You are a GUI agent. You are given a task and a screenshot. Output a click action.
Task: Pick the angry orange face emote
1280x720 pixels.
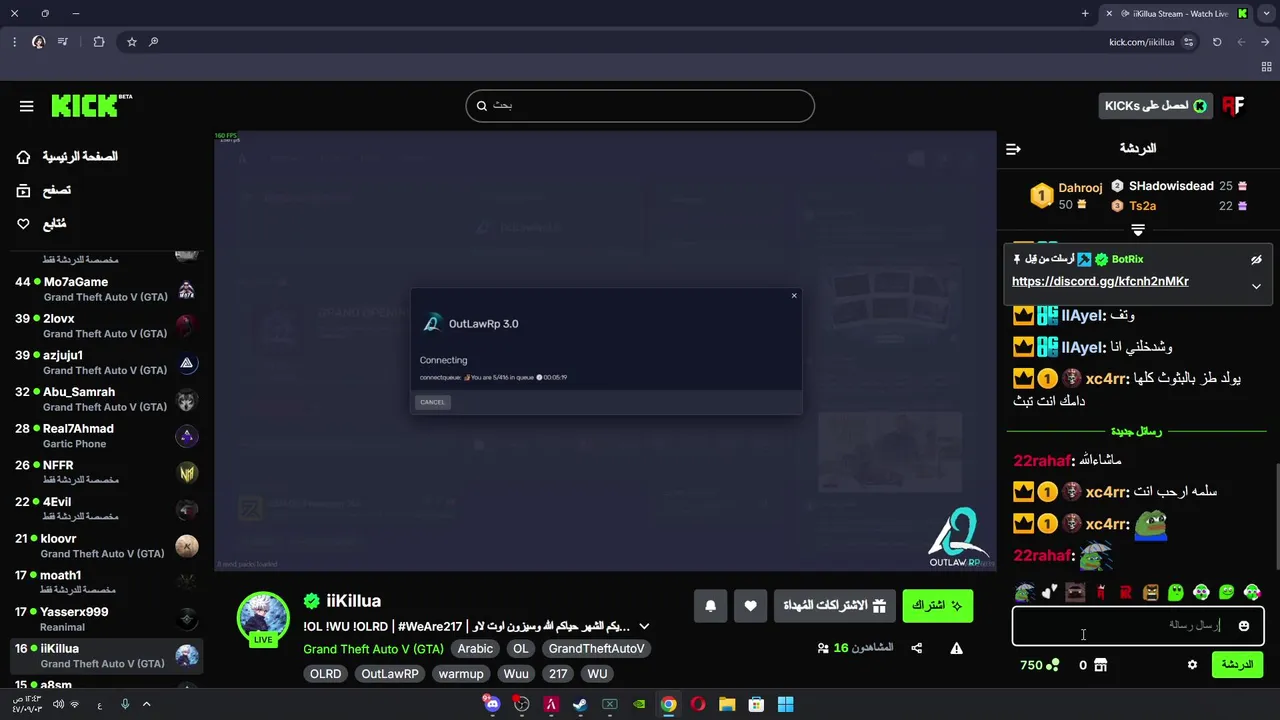tap(1151, 593)
